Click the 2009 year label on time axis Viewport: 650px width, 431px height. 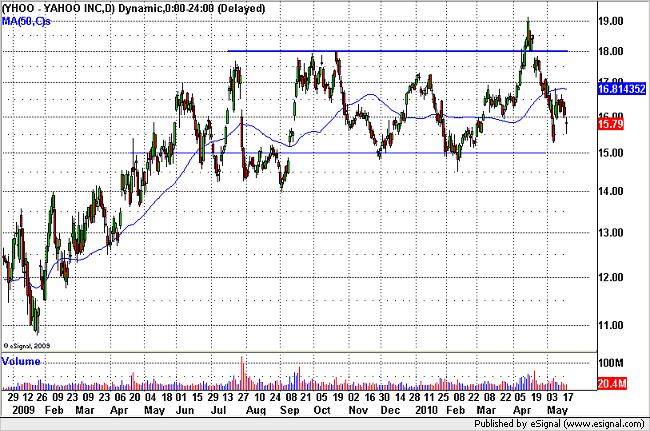(x=23, y=410)
